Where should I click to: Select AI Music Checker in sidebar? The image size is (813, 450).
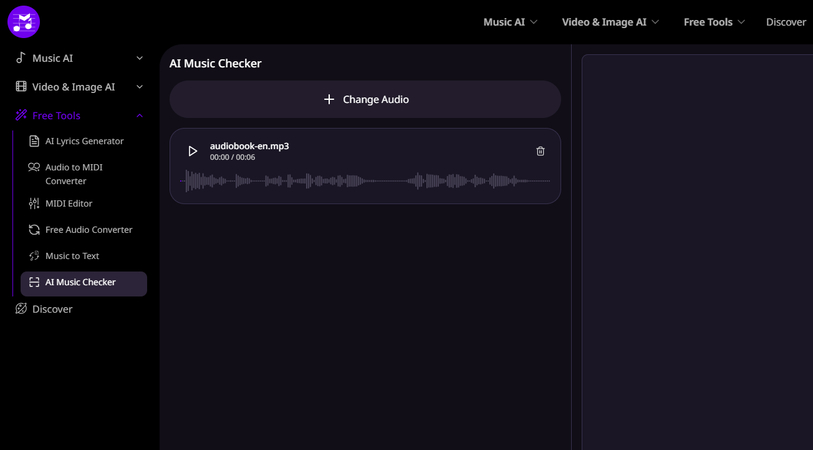pos(83,284)
